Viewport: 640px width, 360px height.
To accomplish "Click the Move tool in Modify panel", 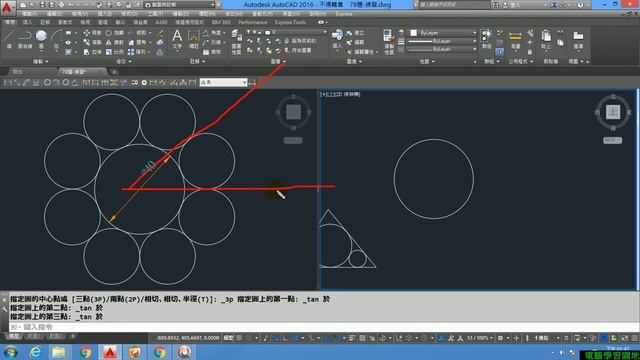I will point(92,33).
